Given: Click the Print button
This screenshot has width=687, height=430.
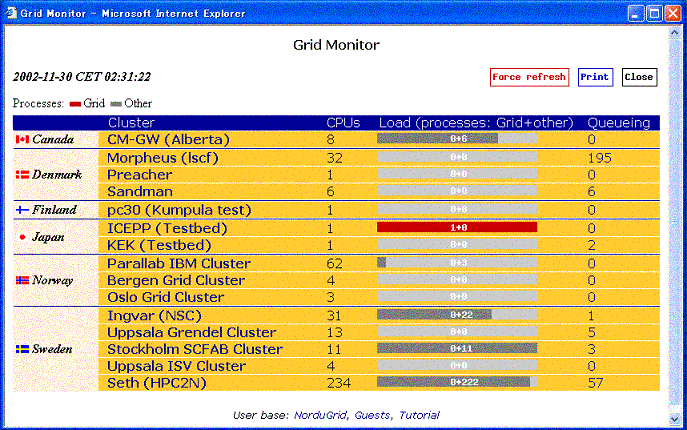Looking at the screenshot, I should click(x=595, y=77).
